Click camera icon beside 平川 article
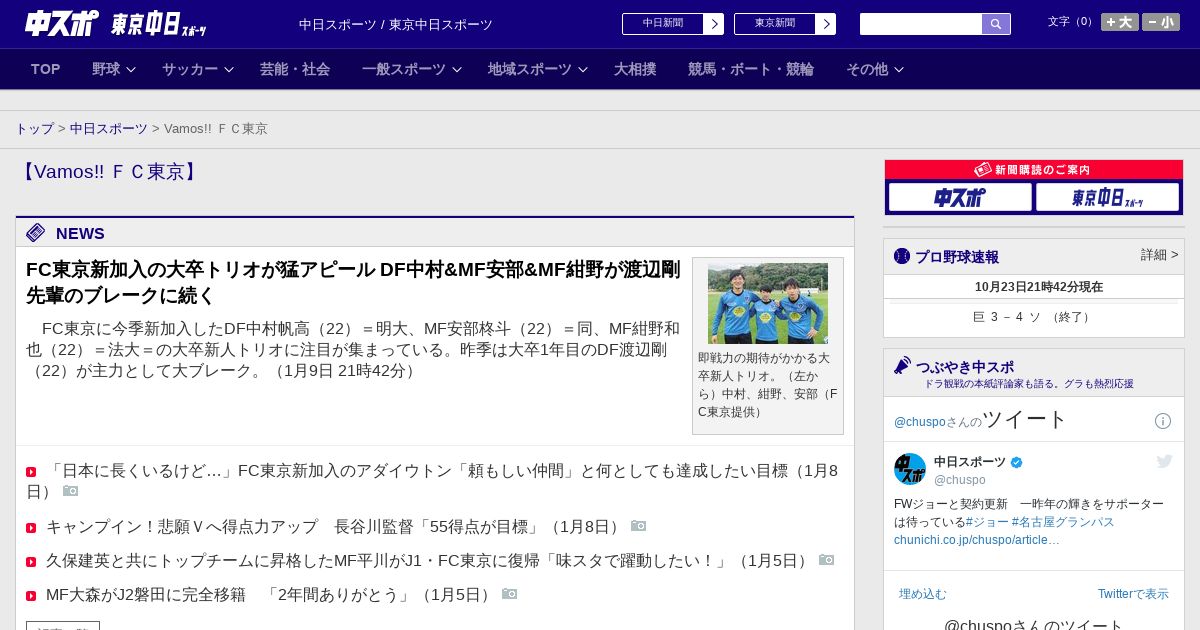Image resolution: width=1200 pixels, height=630 pixels. click(x=827, y=560)
